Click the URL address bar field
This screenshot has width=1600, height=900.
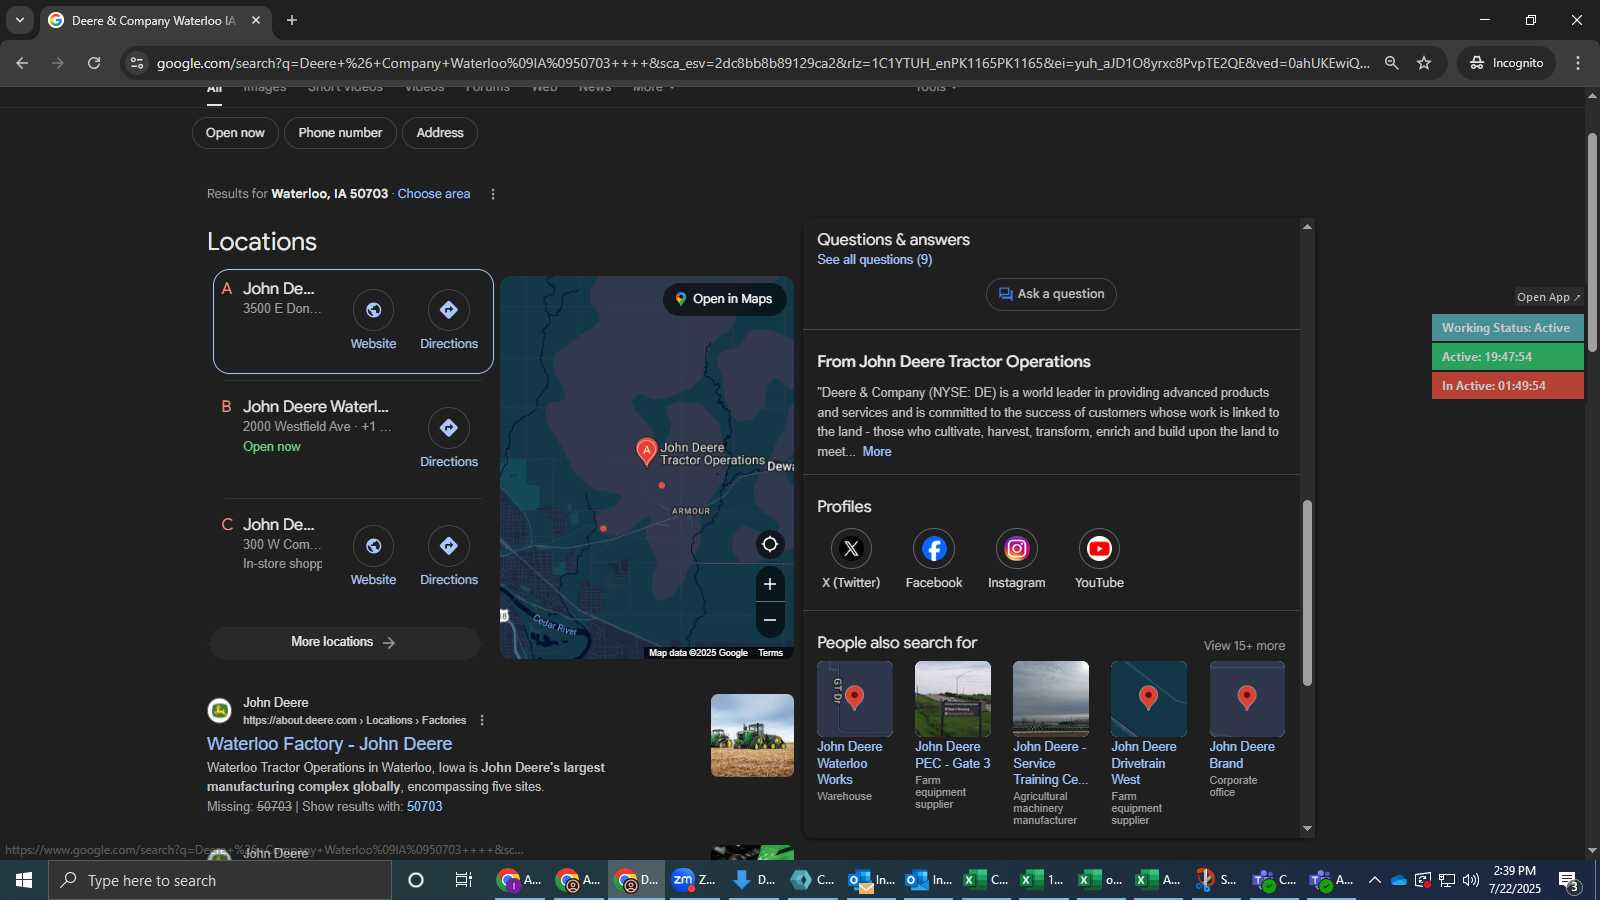pos(763,63)
